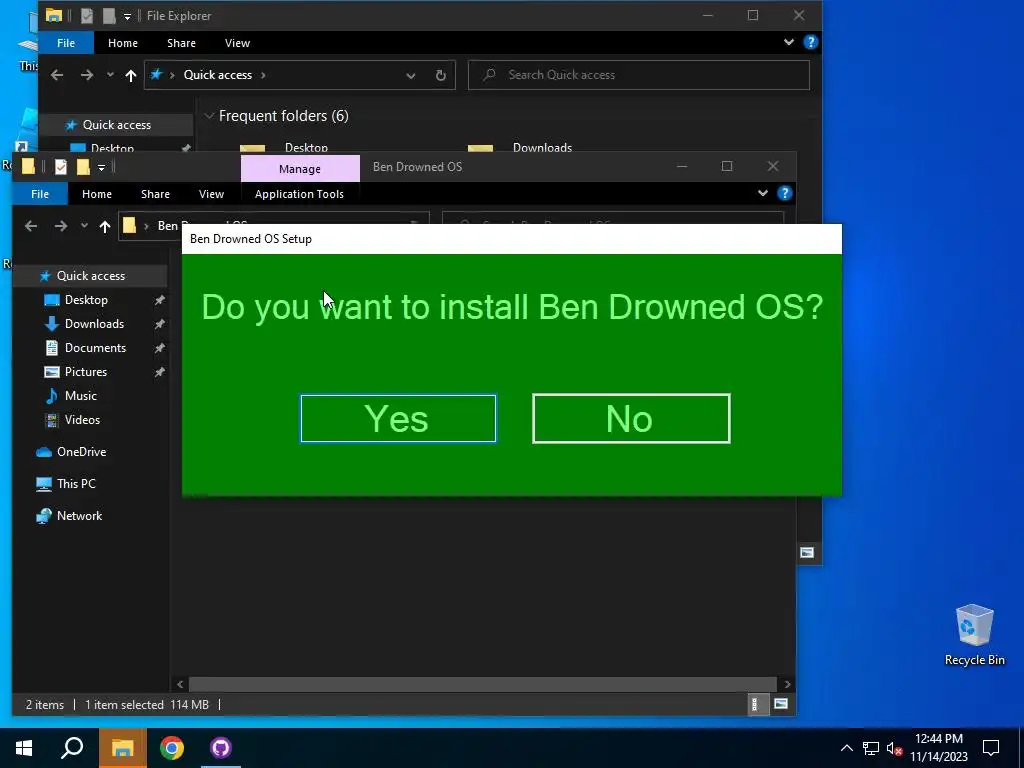Click pin icon next to Documents in sidebar

(x=159, y=349)
